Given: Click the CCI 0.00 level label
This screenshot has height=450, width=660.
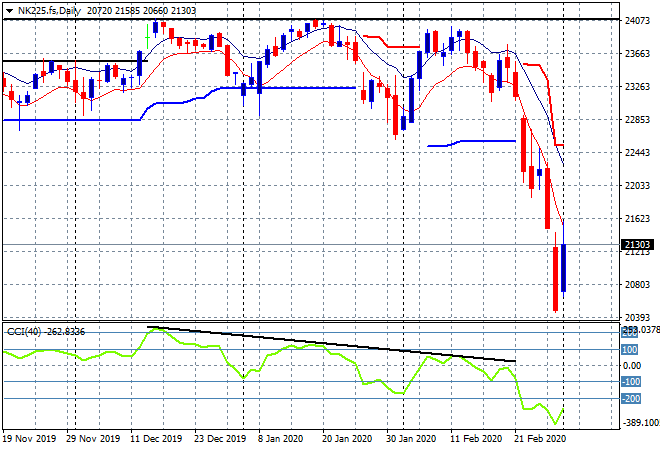Looking at the screenshot, I should click(632, 365).
